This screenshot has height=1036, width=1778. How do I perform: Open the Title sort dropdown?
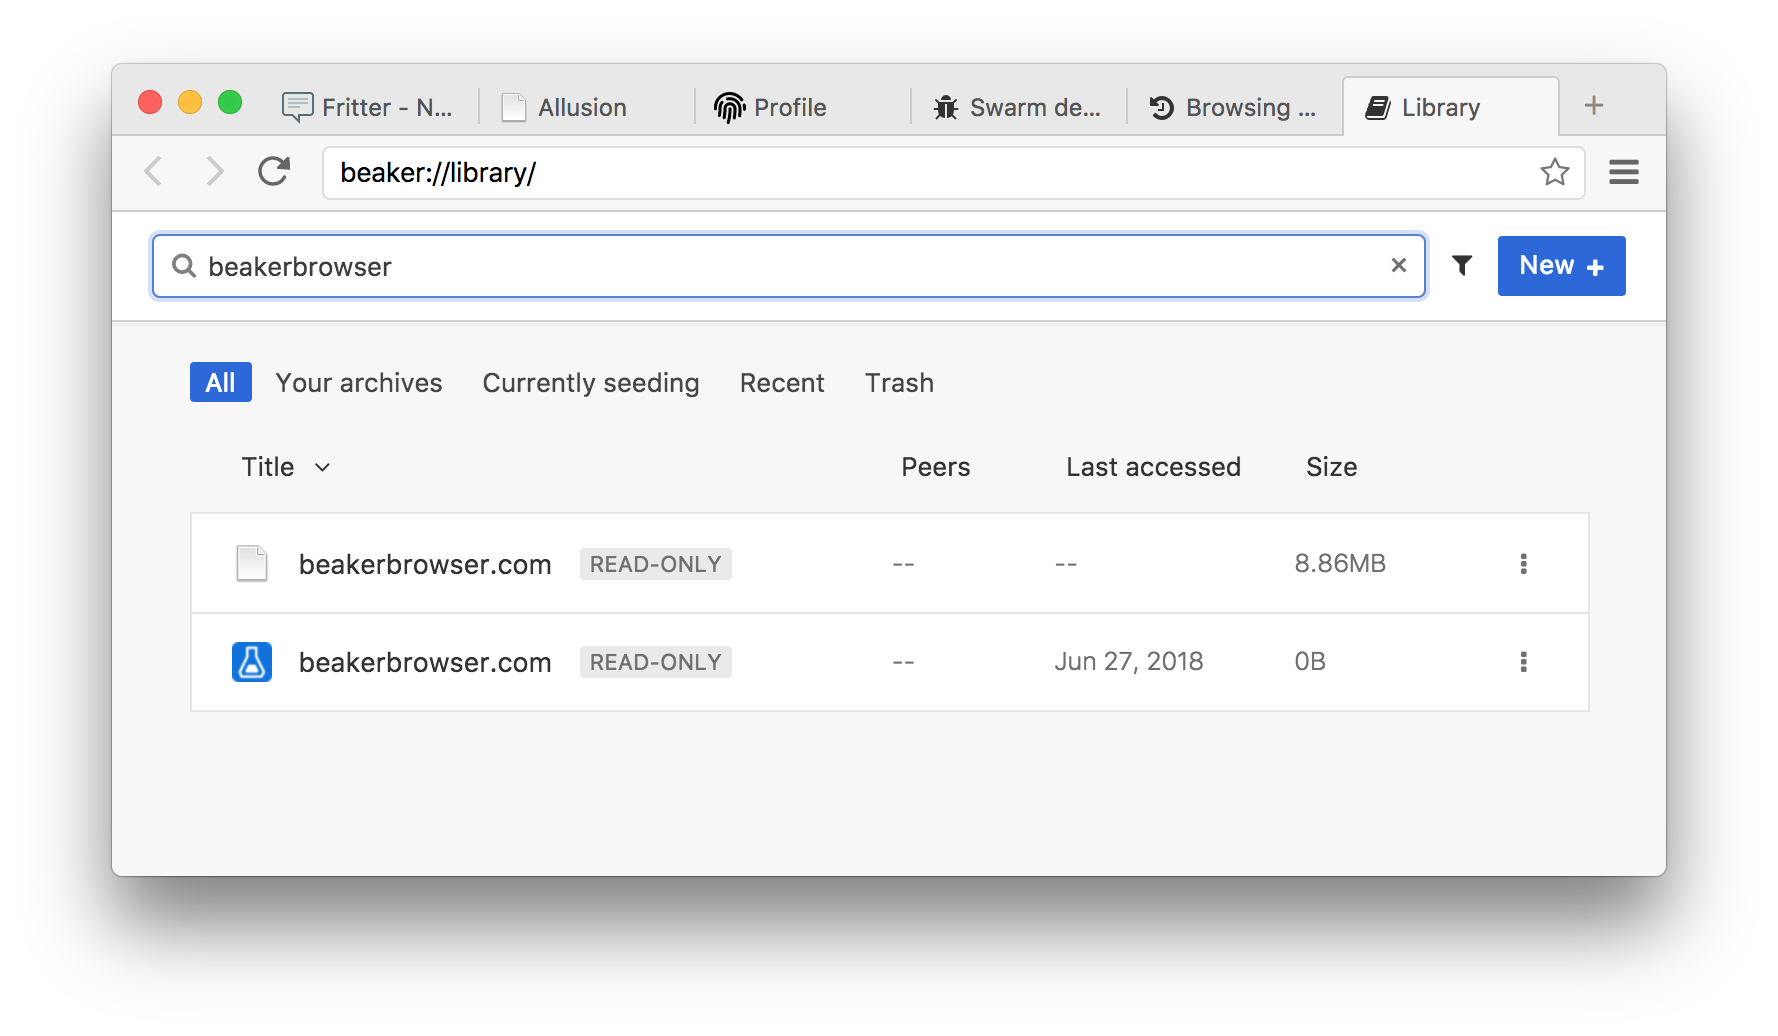pyautogui.click(x=285, y=466)
